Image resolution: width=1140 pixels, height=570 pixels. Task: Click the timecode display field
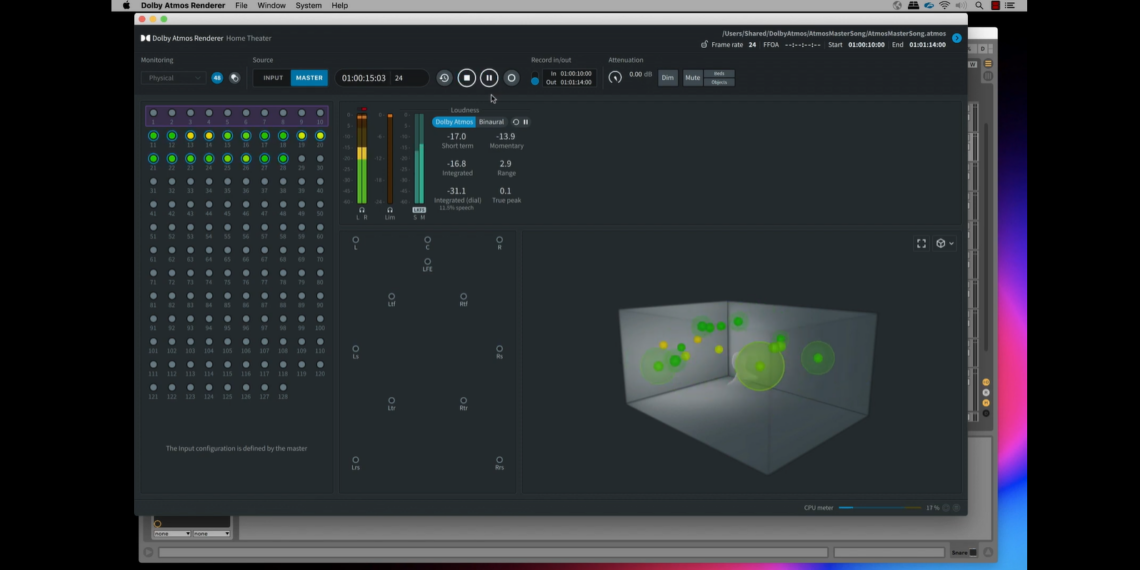pyautogui.click(x=364, y=78)
